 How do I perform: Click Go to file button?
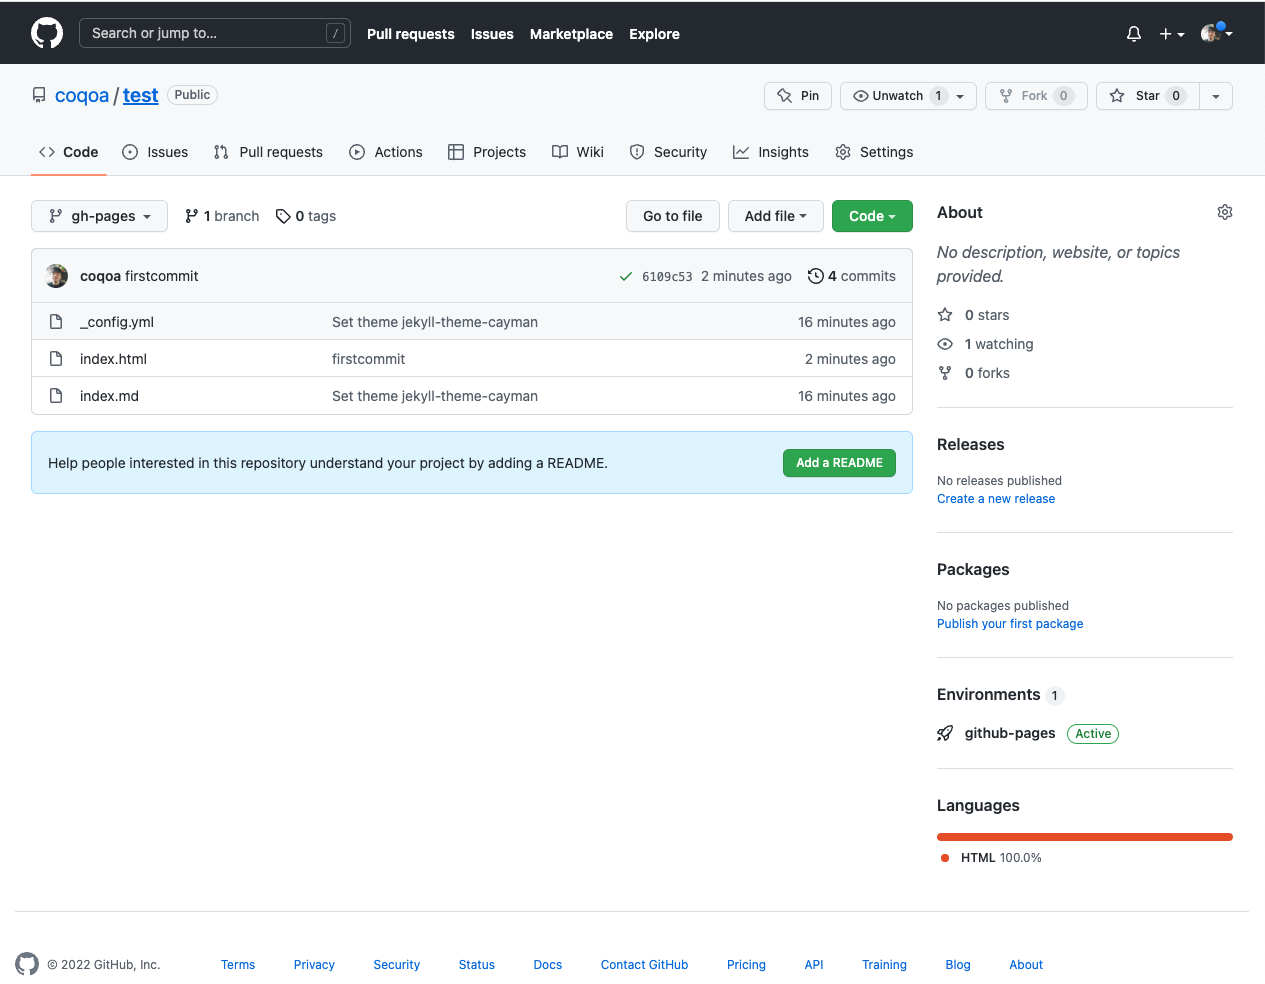point(673,216)
